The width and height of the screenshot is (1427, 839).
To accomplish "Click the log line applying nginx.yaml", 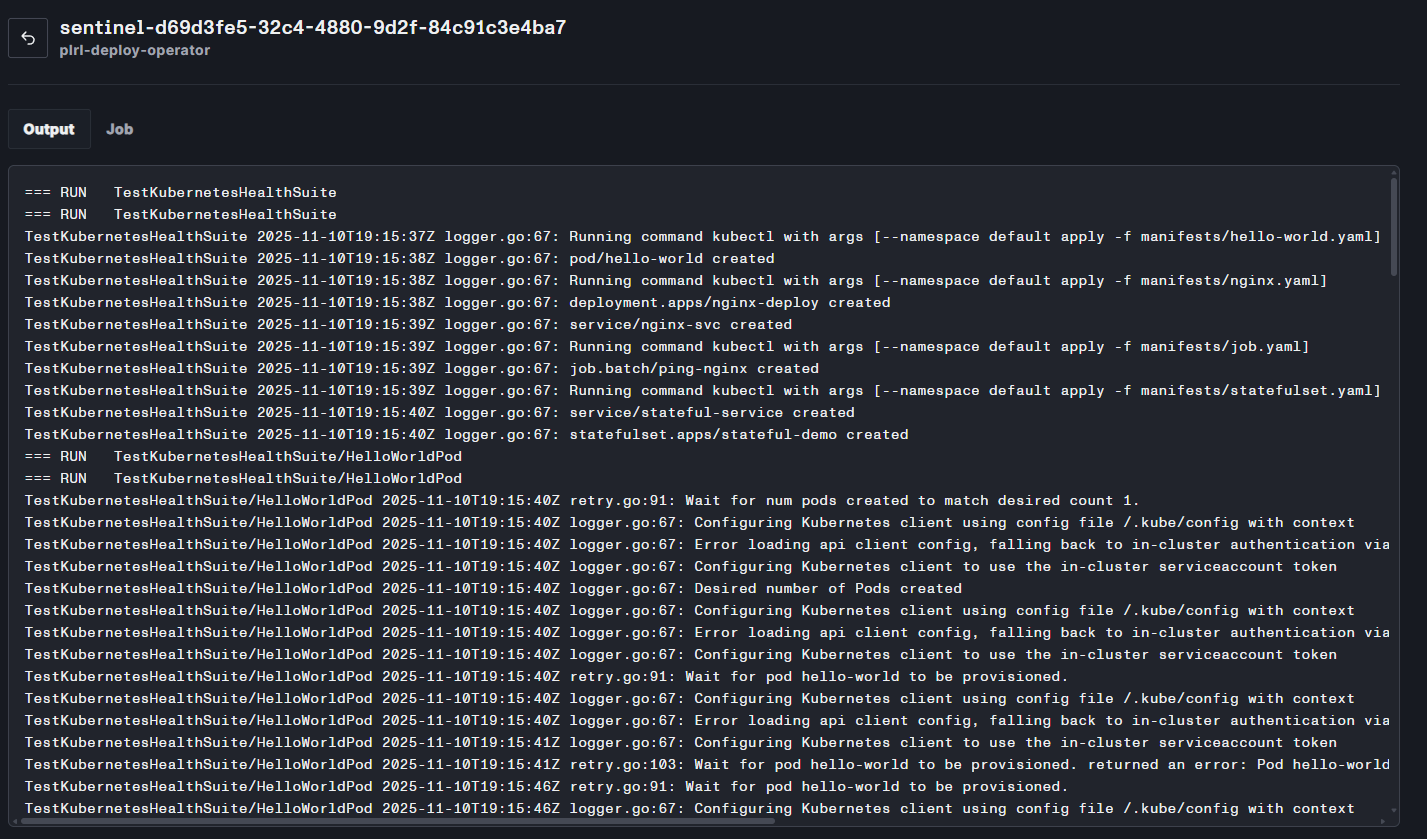I will tap(676, 280).
